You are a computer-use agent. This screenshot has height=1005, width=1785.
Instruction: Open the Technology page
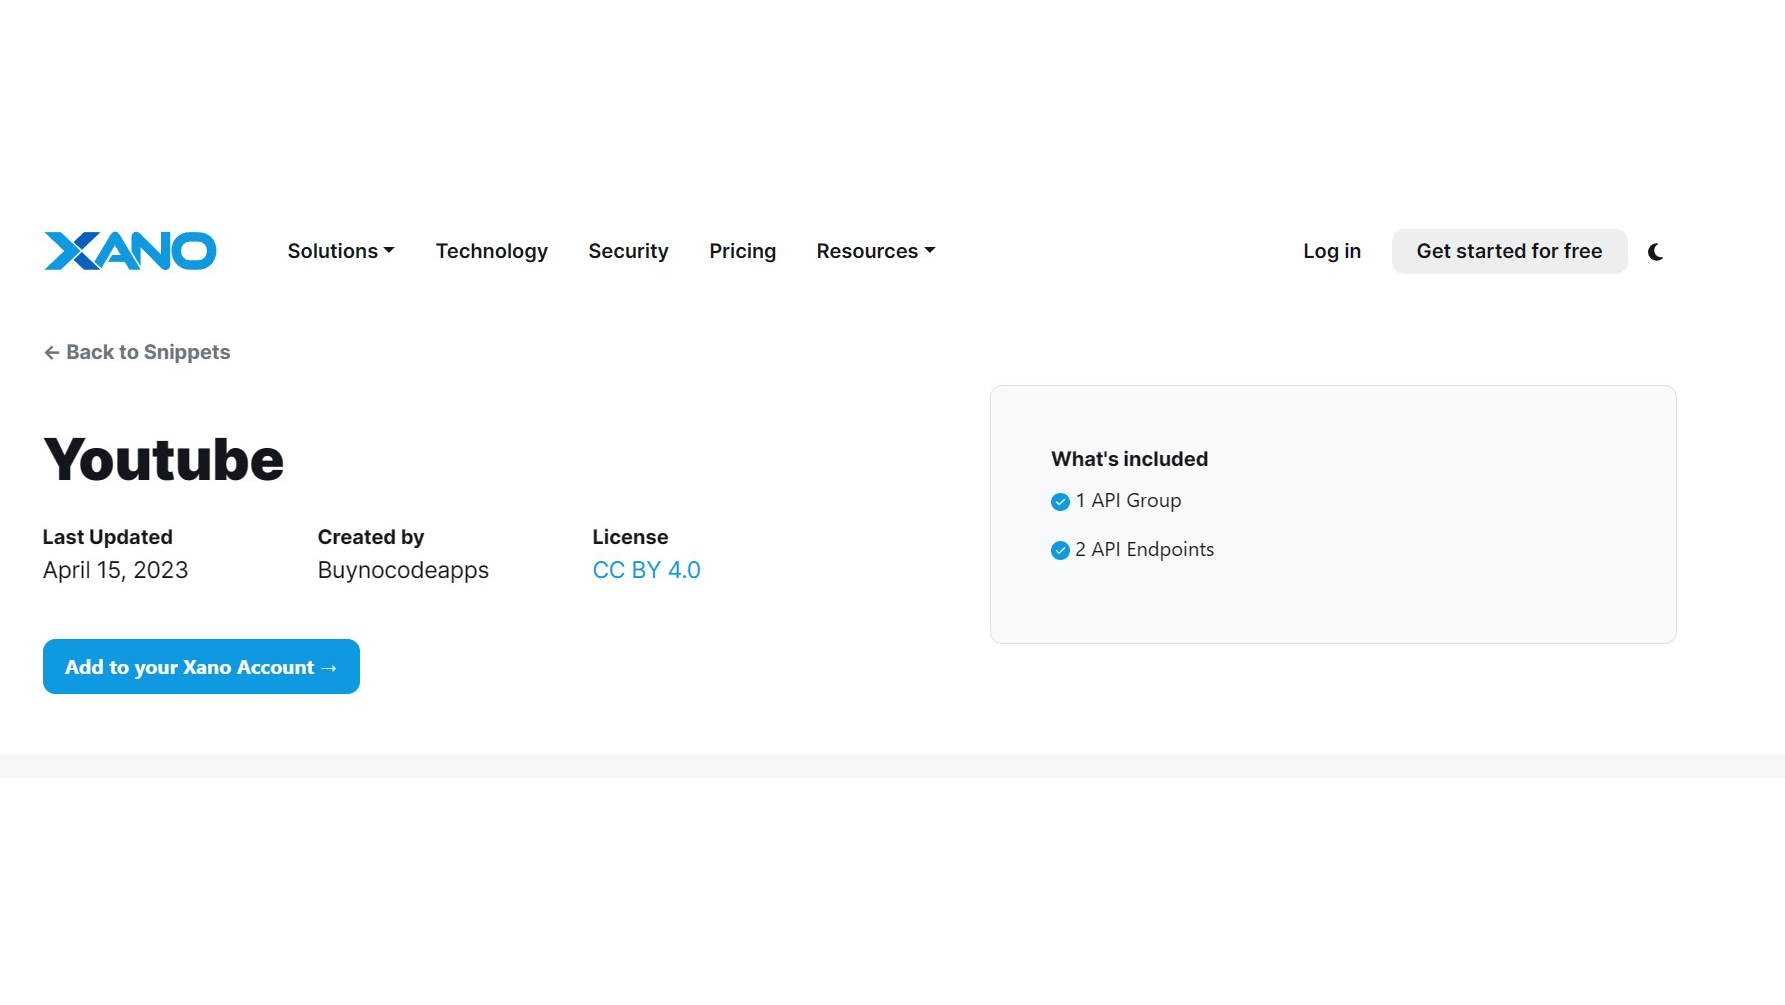[492, 251]
